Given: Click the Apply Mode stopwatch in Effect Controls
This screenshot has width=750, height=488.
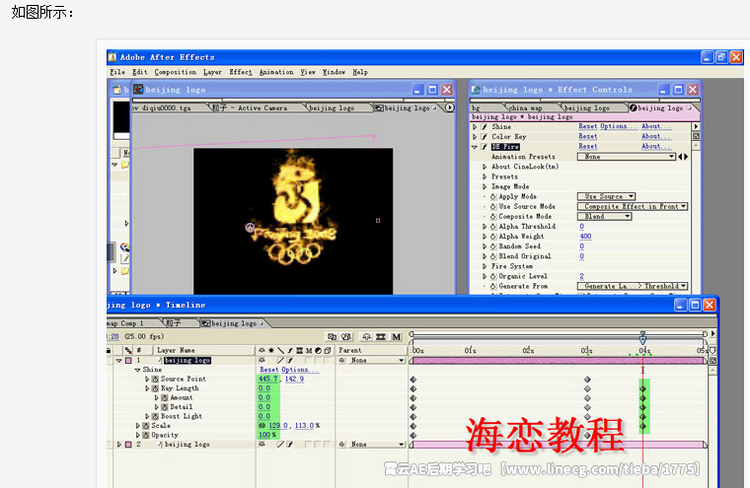Looking at the screenshot, I should 493,197.
